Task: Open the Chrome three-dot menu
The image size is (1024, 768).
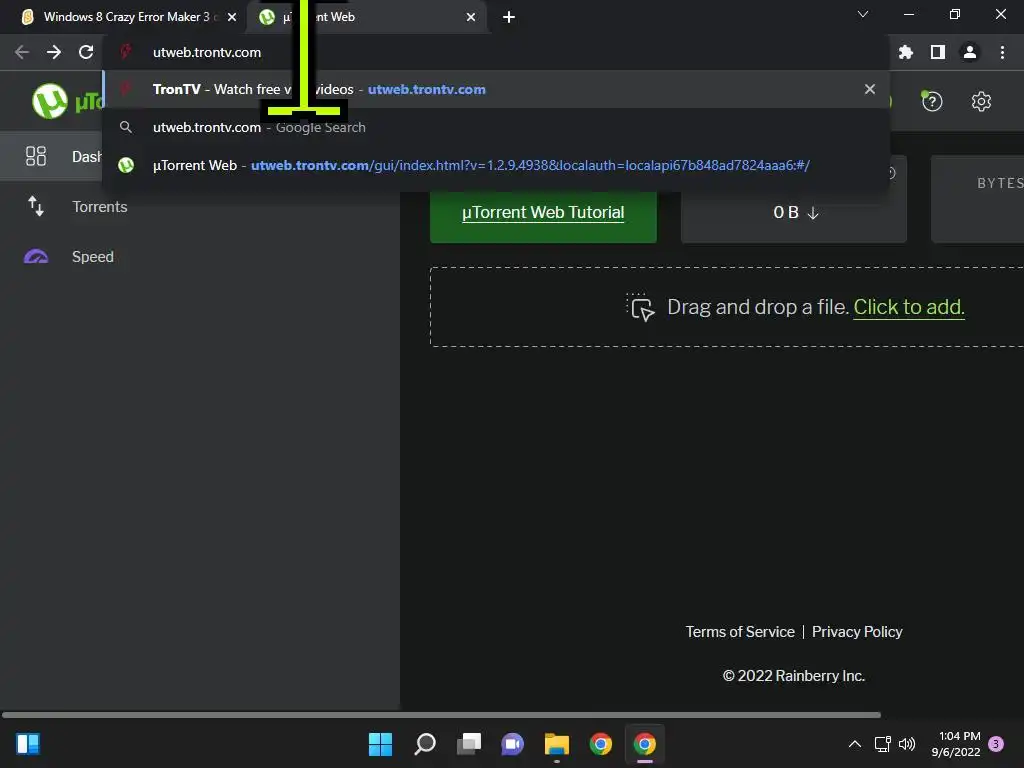Action: tap(1002, 52)
